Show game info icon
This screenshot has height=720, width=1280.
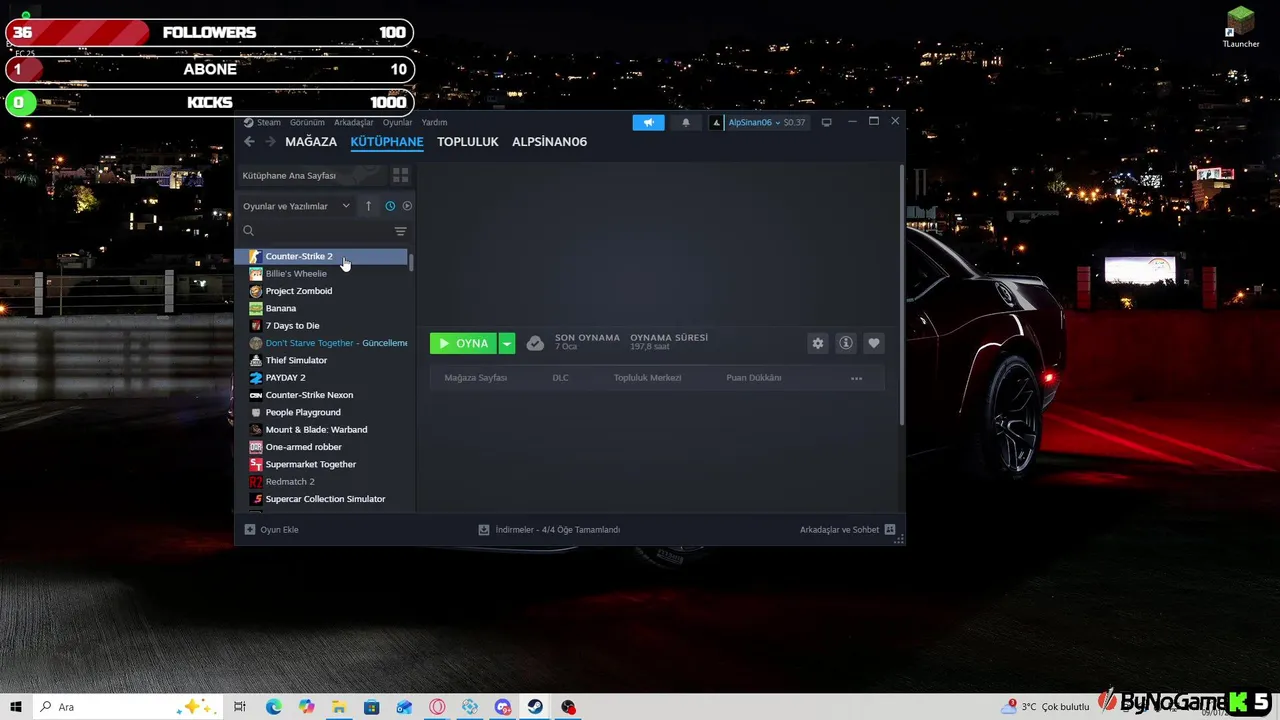click(x=846, y=343)
